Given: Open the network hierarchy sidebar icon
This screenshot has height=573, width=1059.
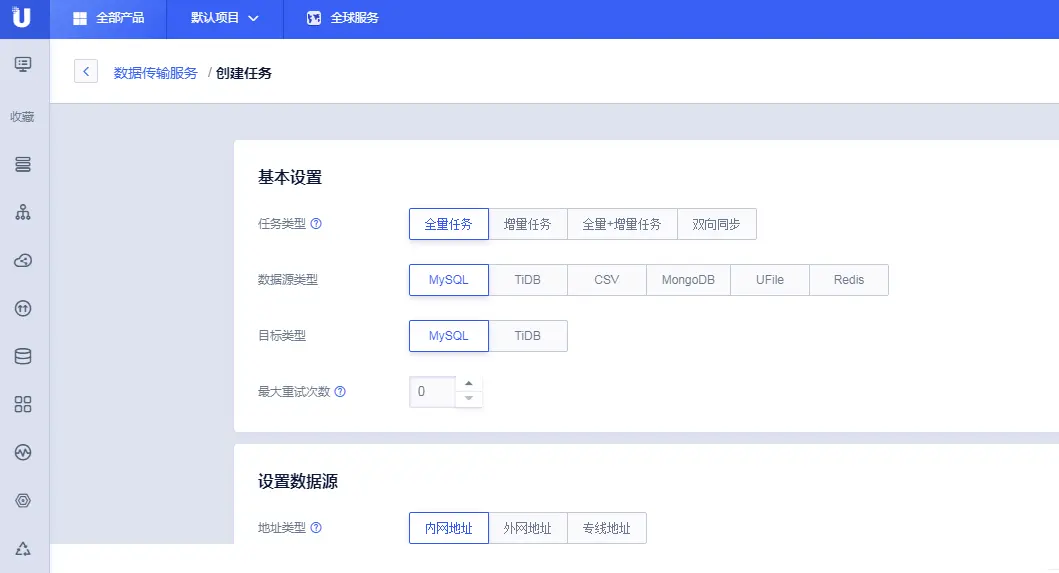Looking at the screenshot, I should tap(23, 212).
